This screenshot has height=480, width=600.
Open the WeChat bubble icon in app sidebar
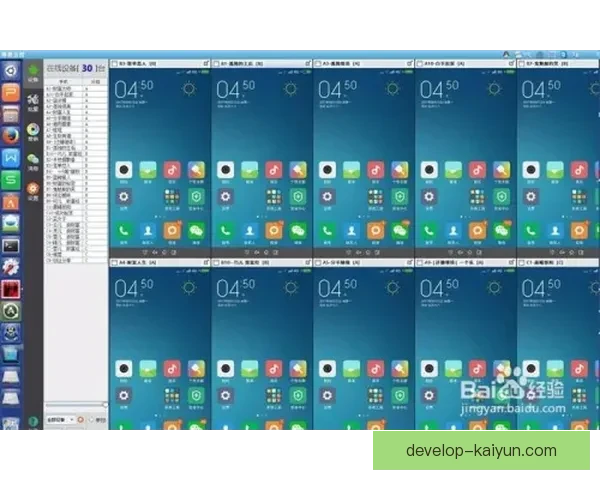(33, 157)
